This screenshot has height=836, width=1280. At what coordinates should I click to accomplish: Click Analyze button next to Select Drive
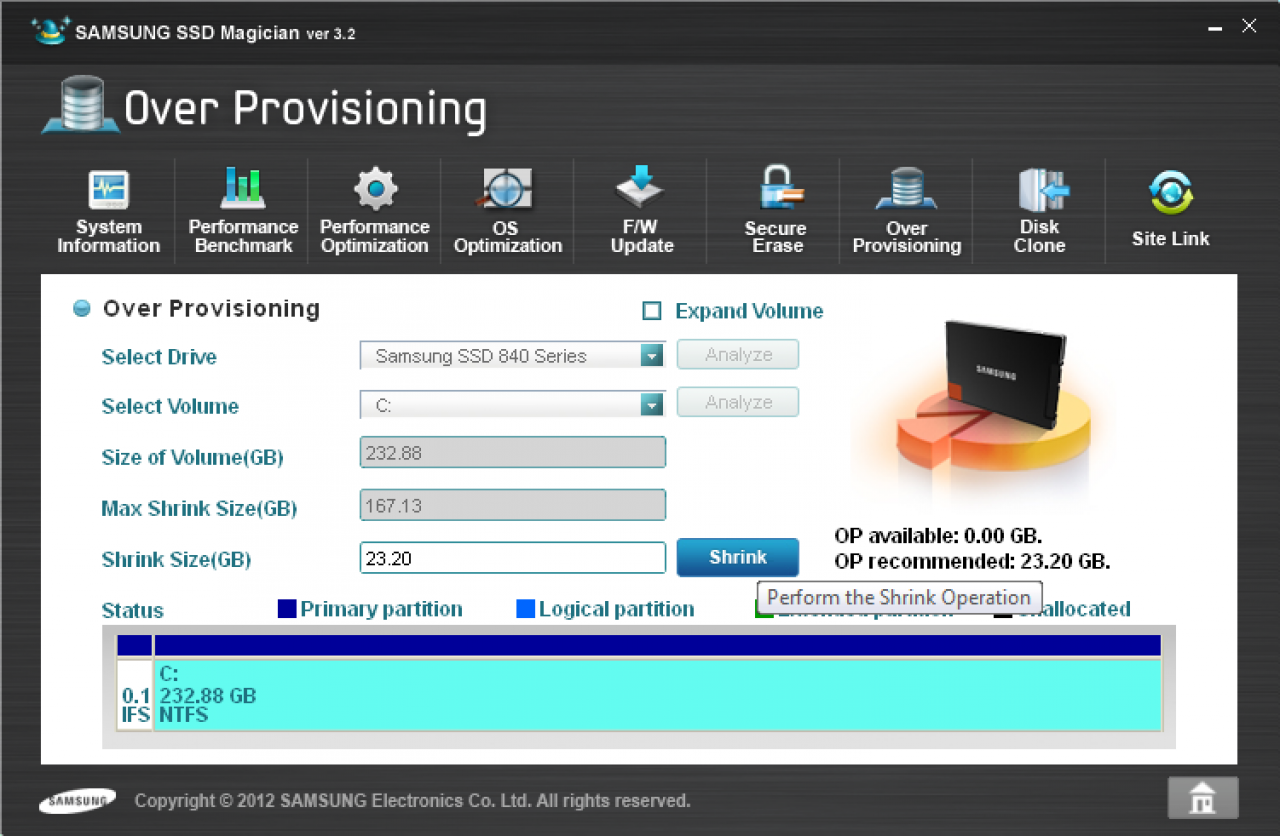coord(738,354)
